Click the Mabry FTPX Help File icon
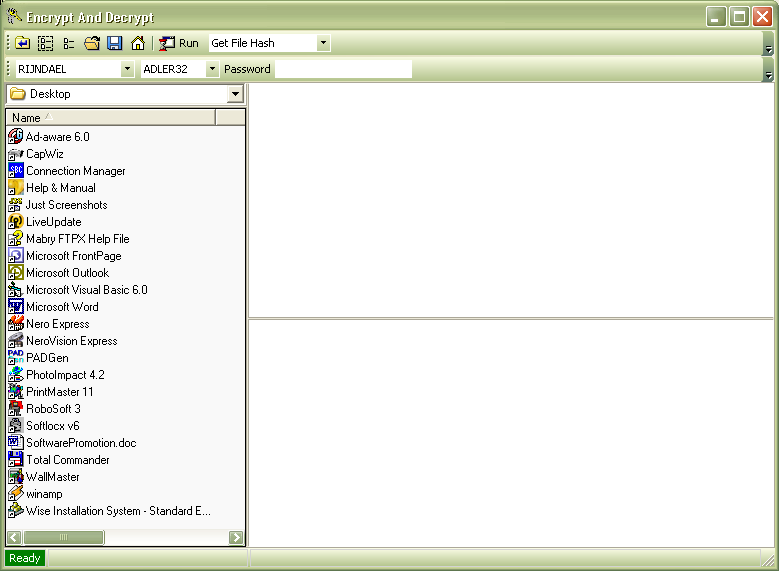 pyautogui.click(x=15, y=238)
